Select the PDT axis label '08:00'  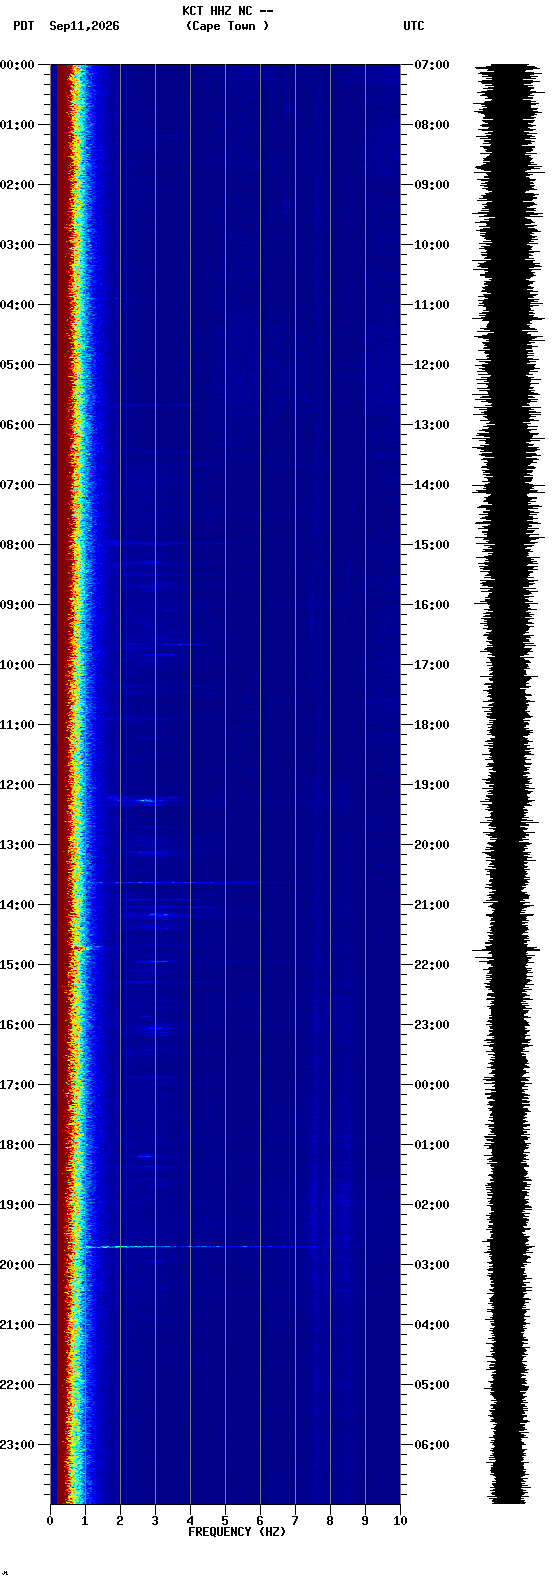18,545
